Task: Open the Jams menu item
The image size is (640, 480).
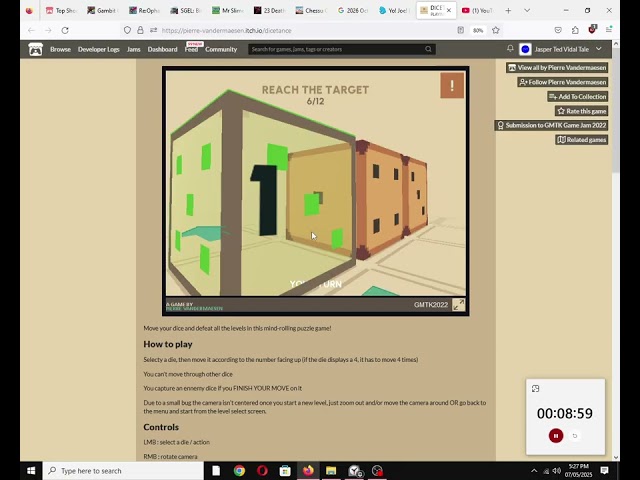Action: 133,49
